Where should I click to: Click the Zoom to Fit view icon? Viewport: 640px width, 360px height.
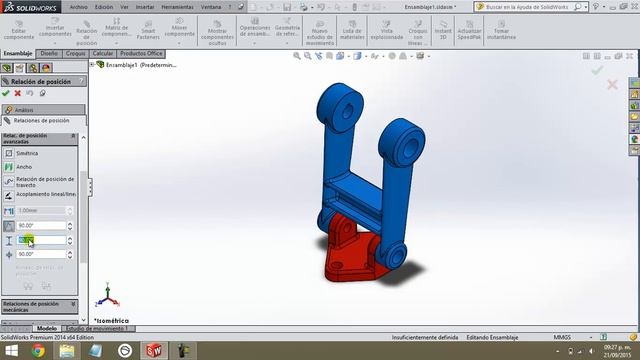coord(297,56)
